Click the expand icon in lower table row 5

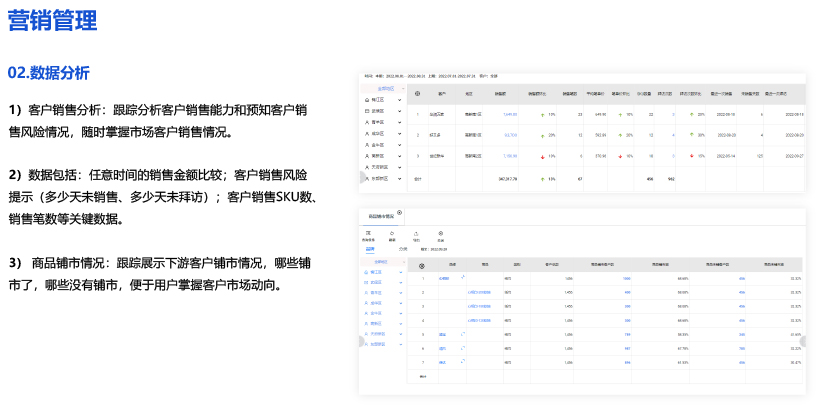click(462, 333)
